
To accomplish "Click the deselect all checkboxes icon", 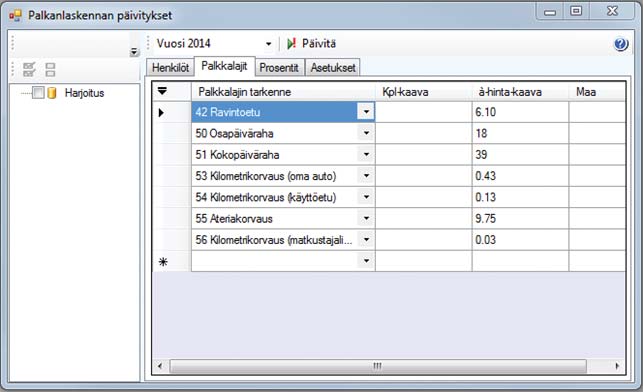I will pyautogui.click(x=50, y=69).
